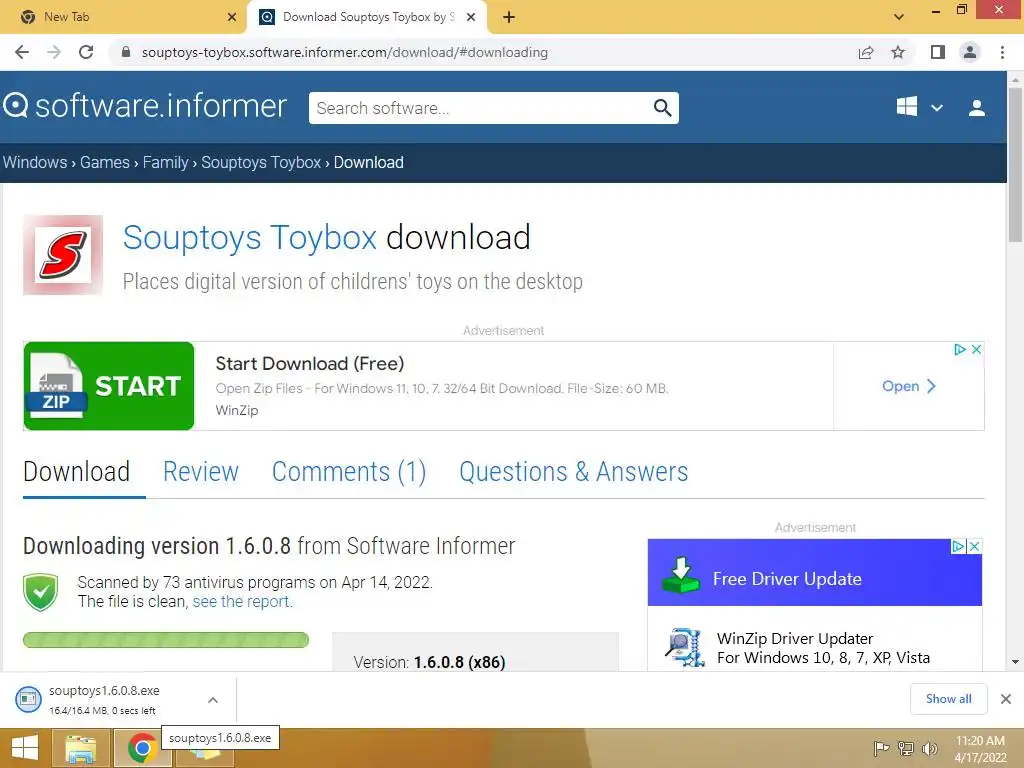Click the search magnifier icon
Viewport: 1024px width, 768px height.
pos(662,108)
